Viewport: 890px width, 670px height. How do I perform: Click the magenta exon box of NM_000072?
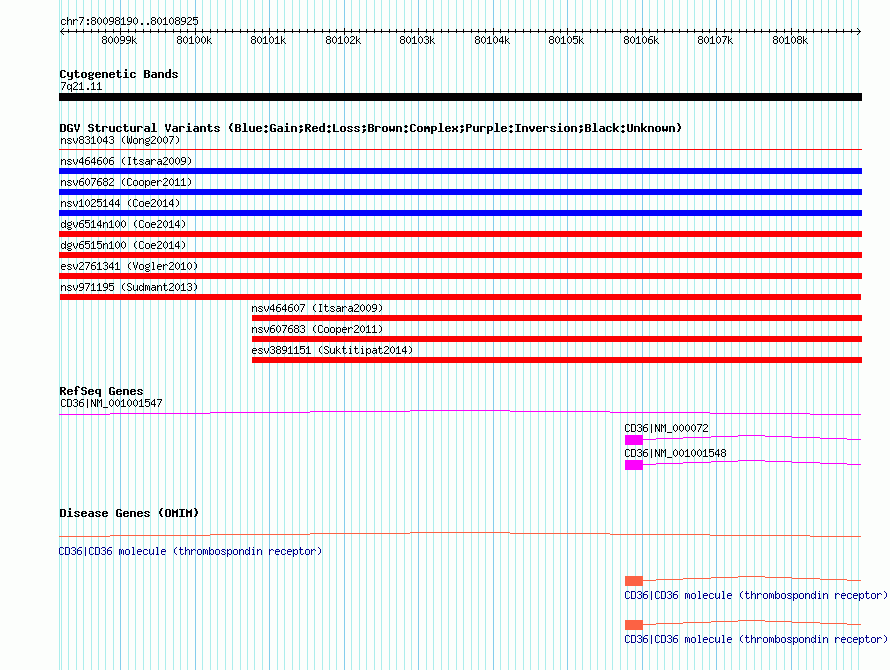click(x=633, y=440)
